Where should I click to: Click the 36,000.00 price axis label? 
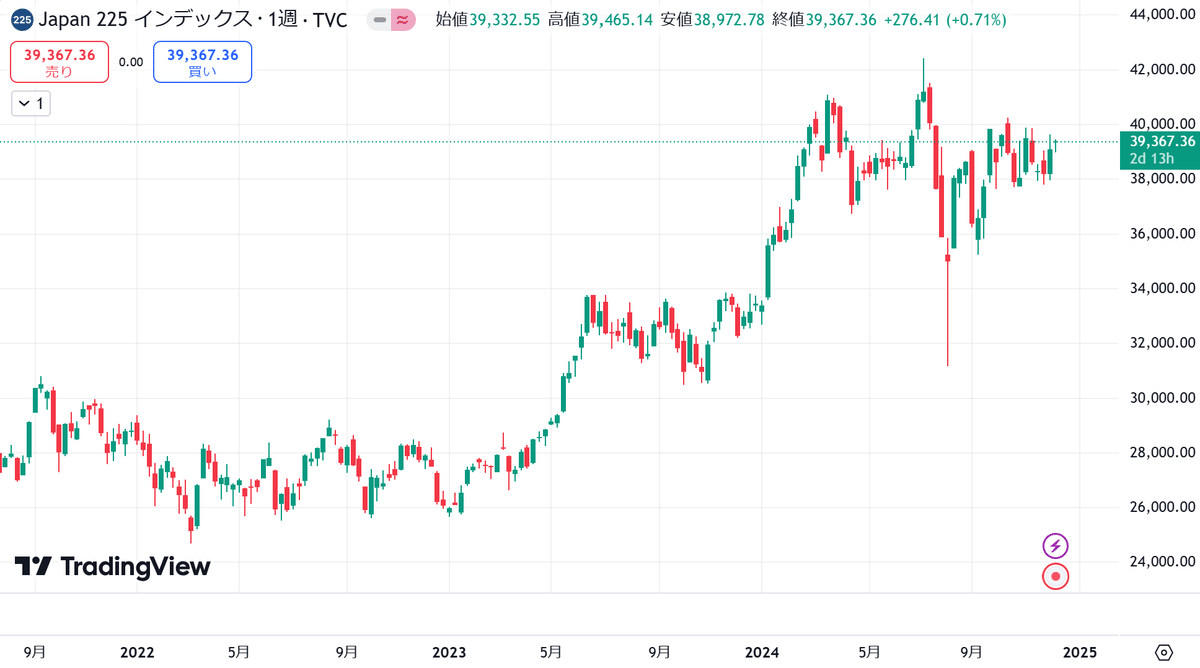[x=1160, y=234]
